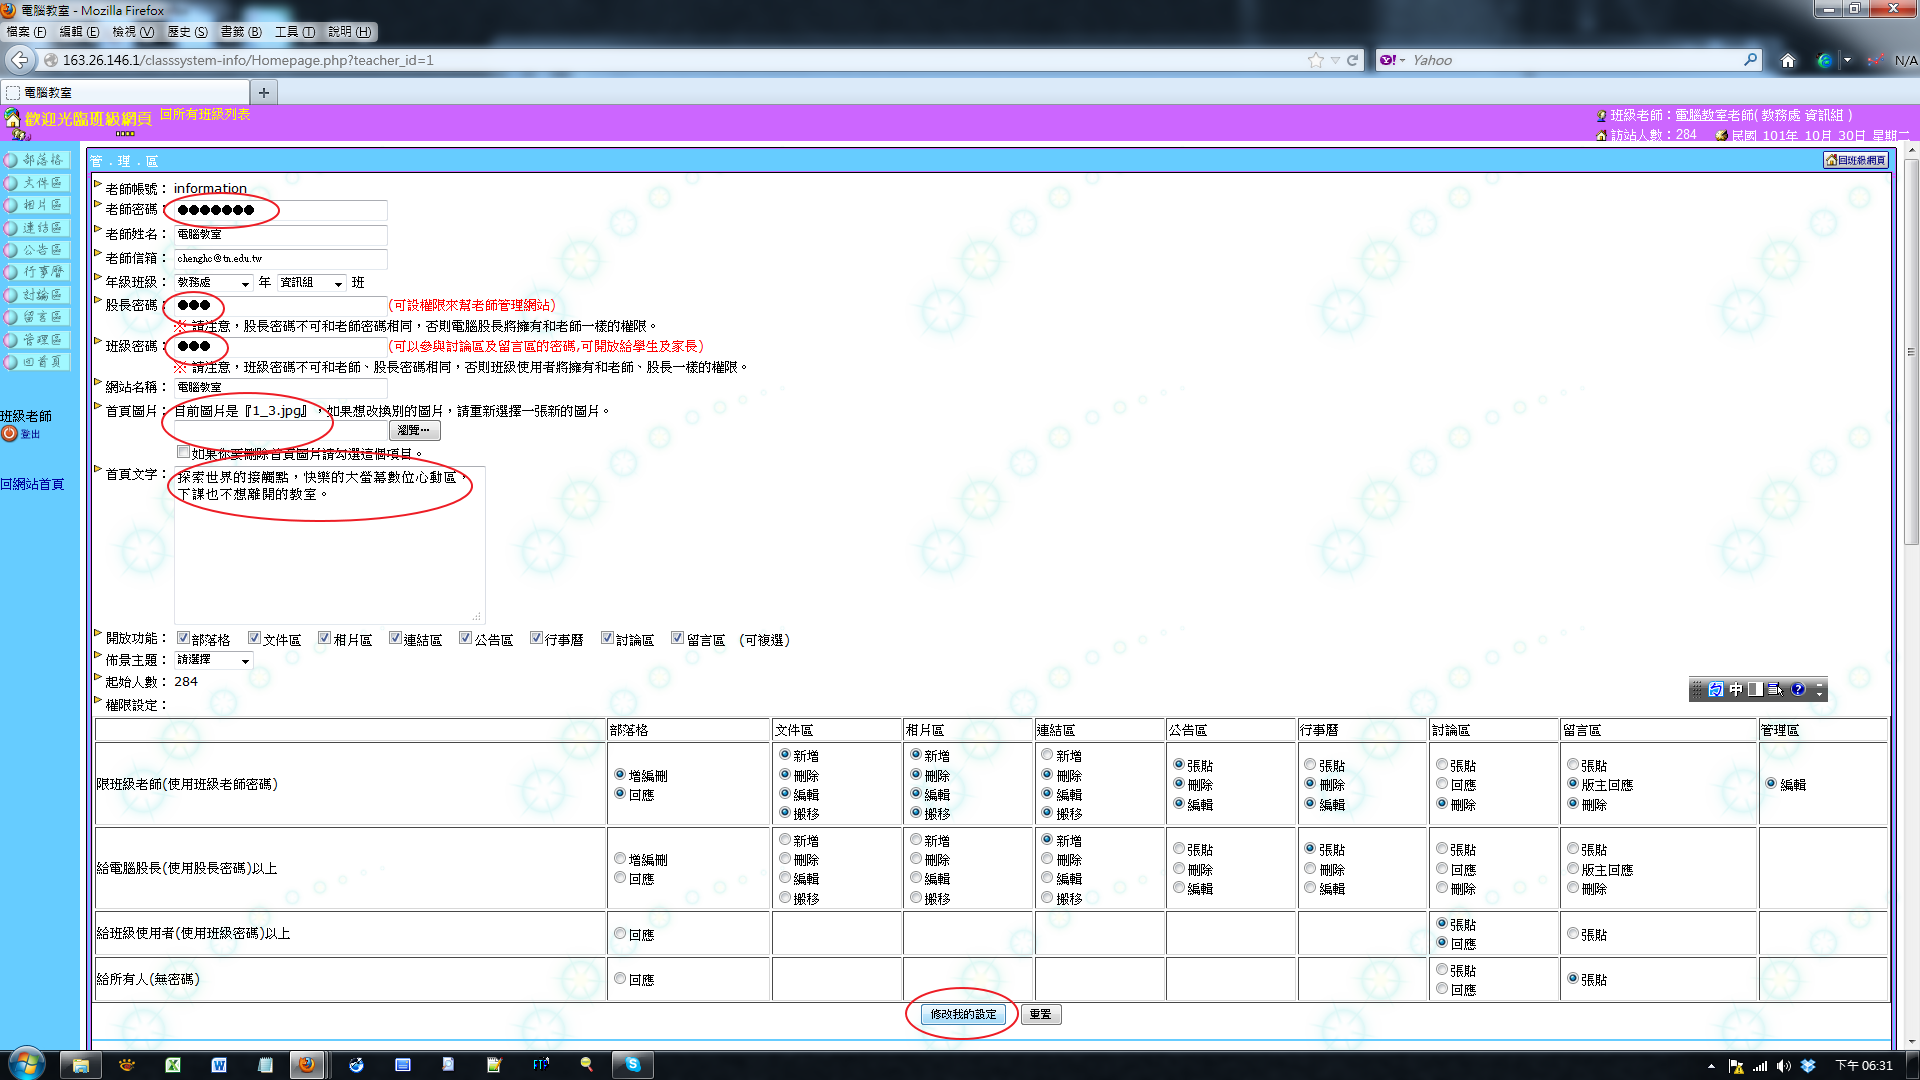Open the 相片區 sidebar button
1920x1080 pixels.
(36, 205)
